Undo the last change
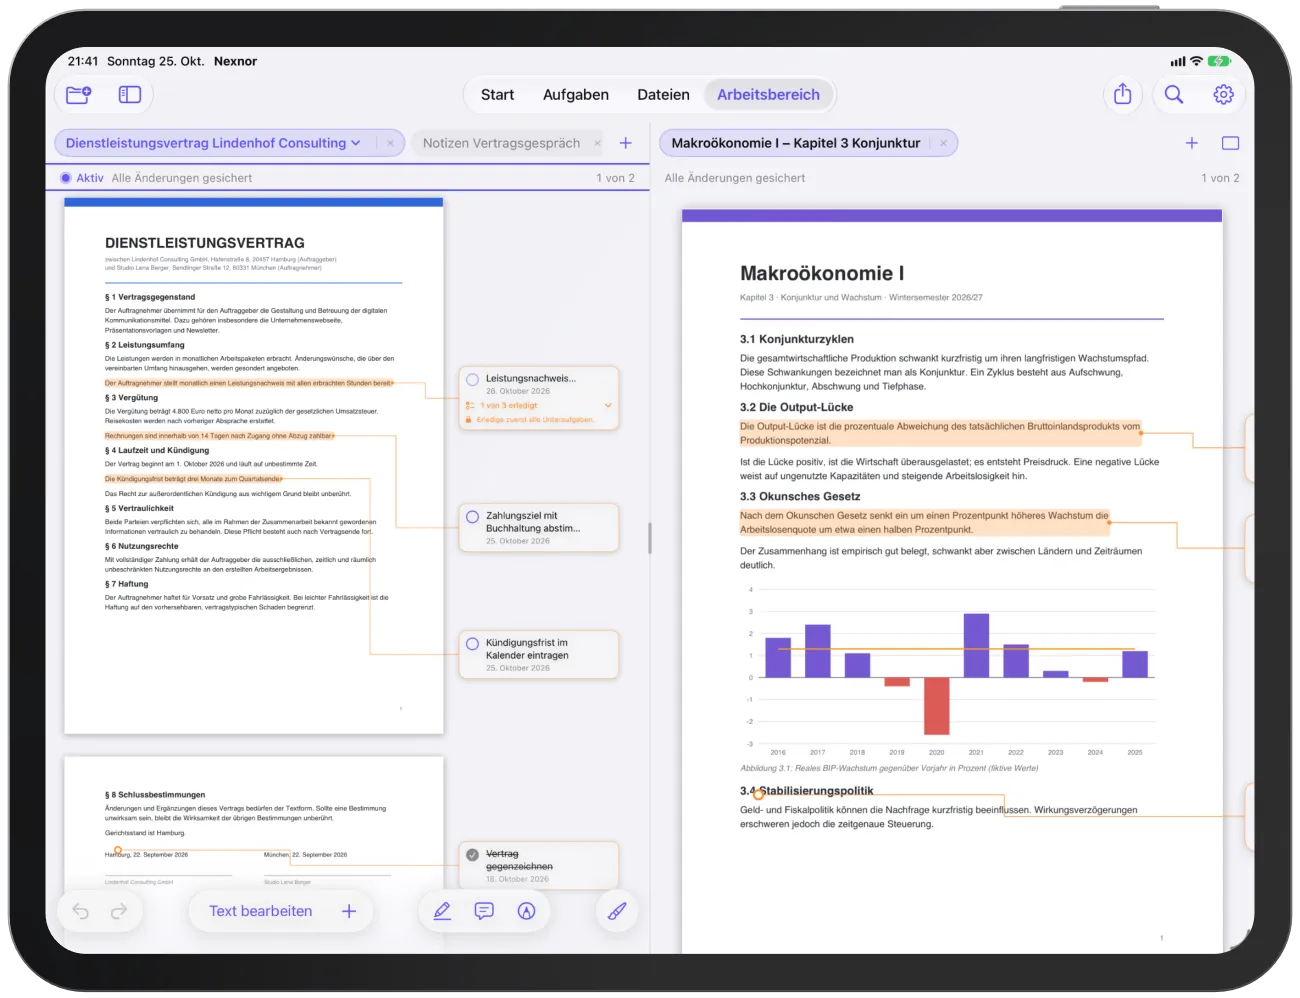Viewport: 1300px width, 998px height. click(81, 911)
